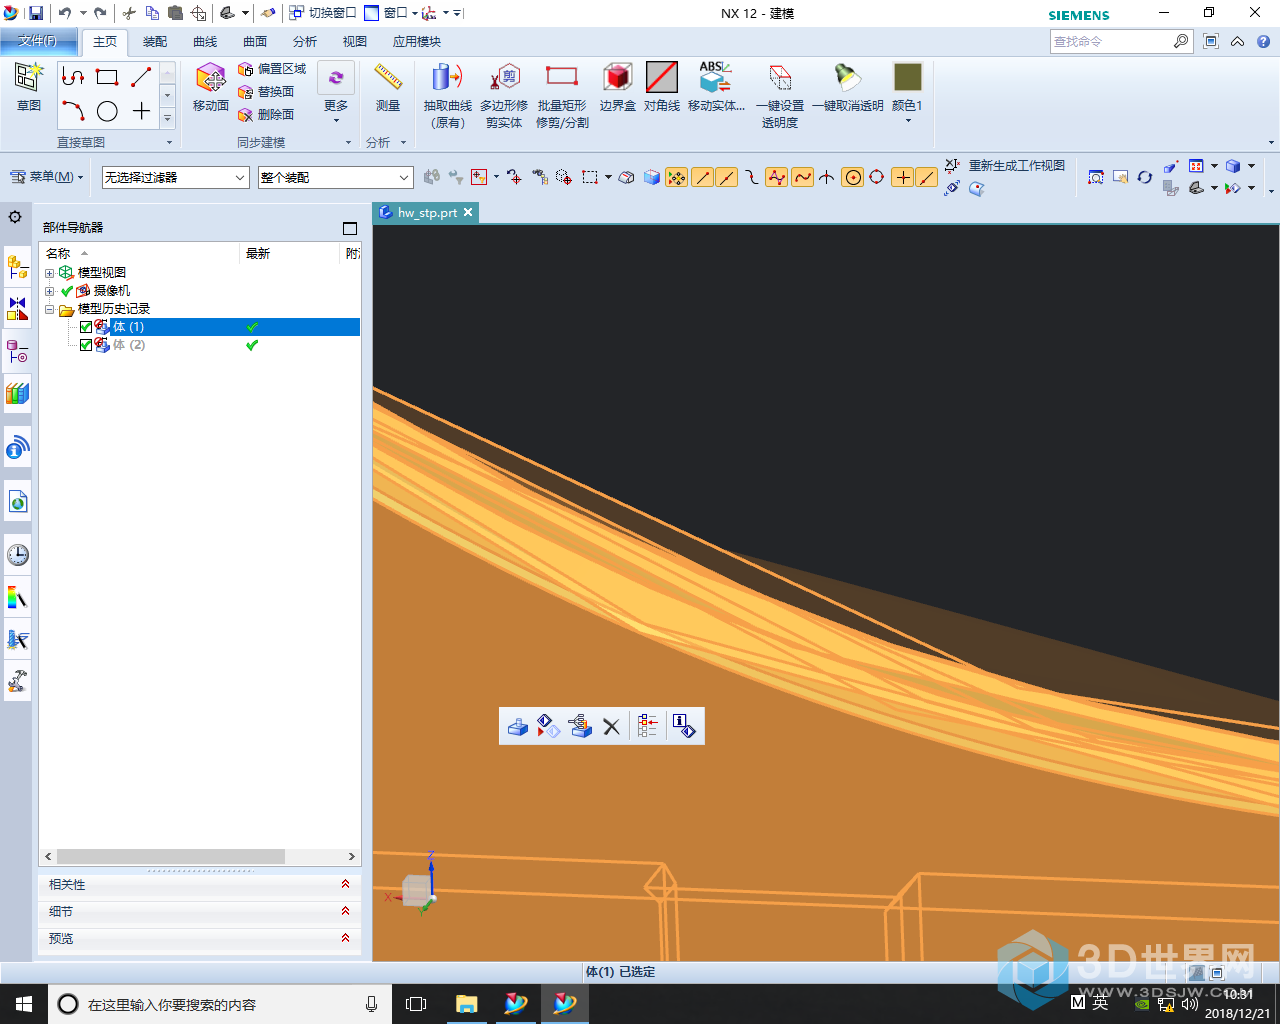1280x1024 pixels.
Task: Open the 整个装配 scope dropdown
Action: pyautogui.click(x=335, y=177)
